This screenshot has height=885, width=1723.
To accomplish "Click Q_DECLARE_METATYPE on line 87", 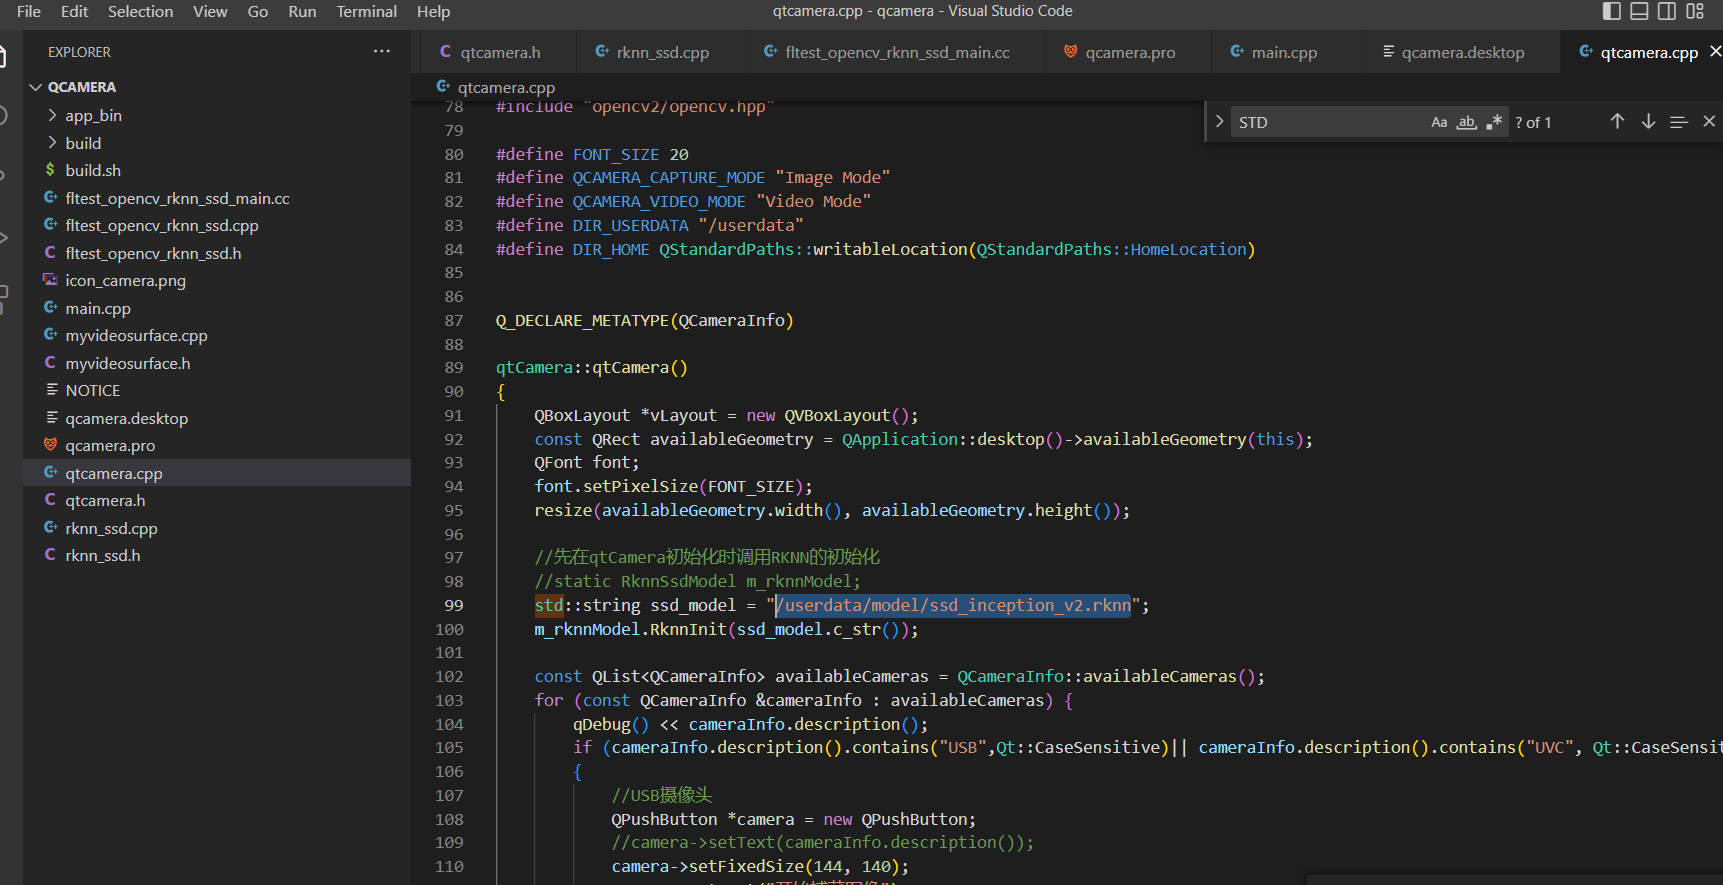I will tap(582, 320).
